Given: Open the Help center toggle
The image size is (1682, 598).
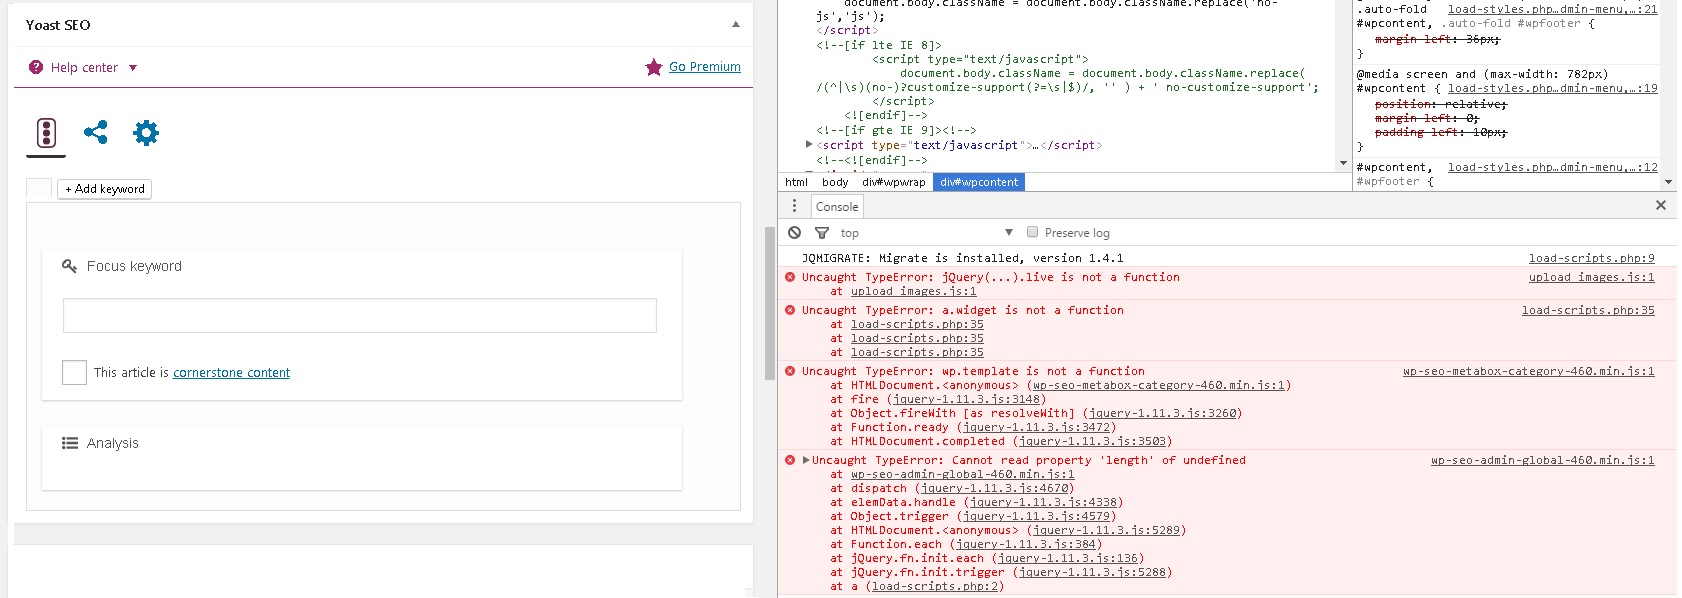Looking at the screenshot, I should pos(84,68).
